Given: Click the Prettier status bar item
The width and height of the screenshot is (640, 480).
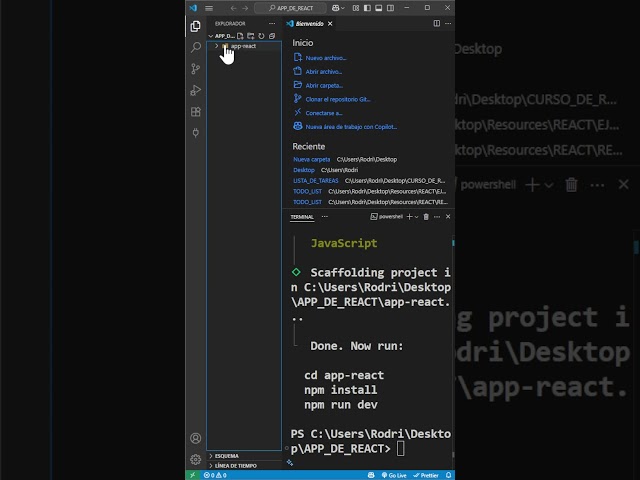Looking at the screenshot, I should point(426,475).
